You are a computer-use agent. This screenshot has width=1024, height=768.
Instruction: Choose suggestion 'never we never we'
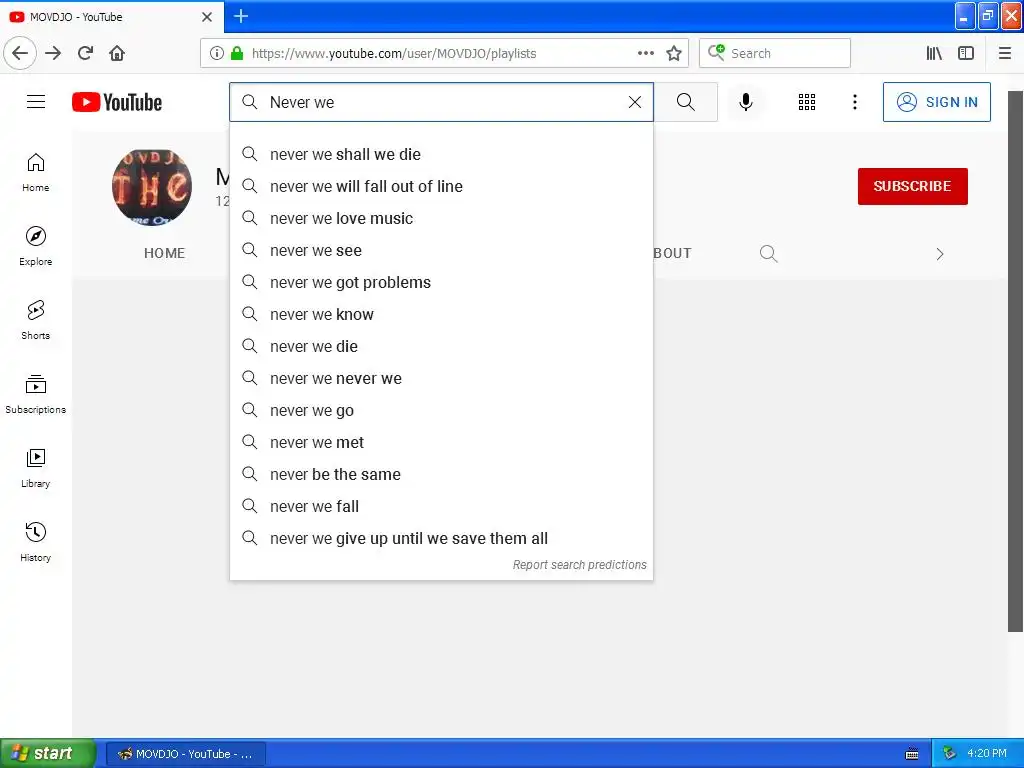441,378
